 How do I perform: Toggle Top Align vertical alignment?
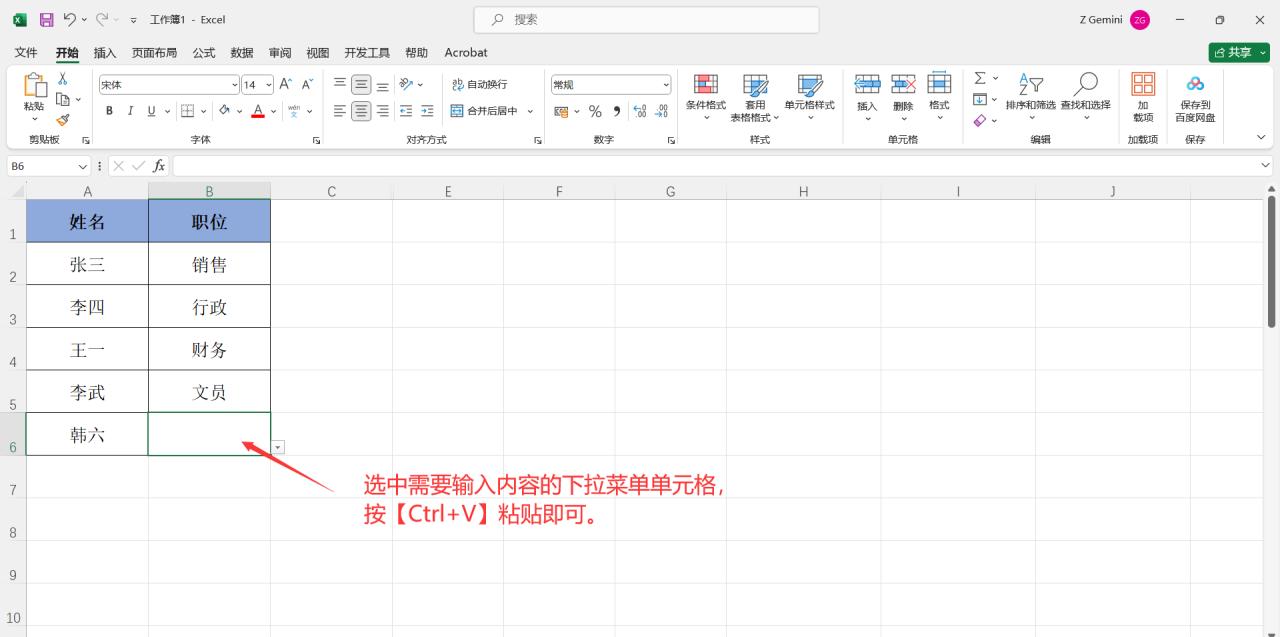click(340, 84)
